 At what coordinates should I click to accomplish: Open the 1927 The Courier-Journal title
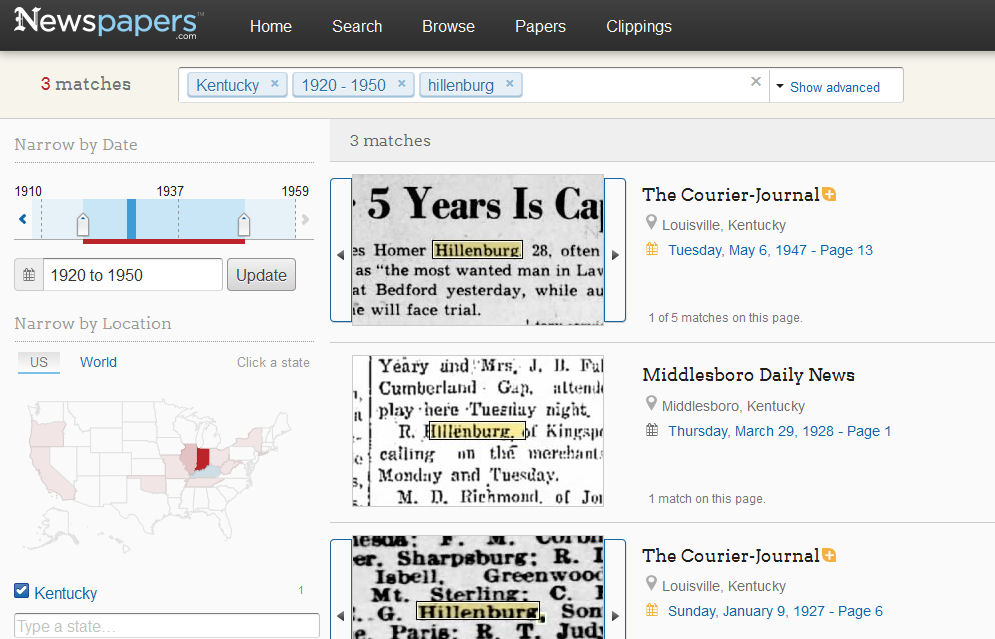coord(730,556)
